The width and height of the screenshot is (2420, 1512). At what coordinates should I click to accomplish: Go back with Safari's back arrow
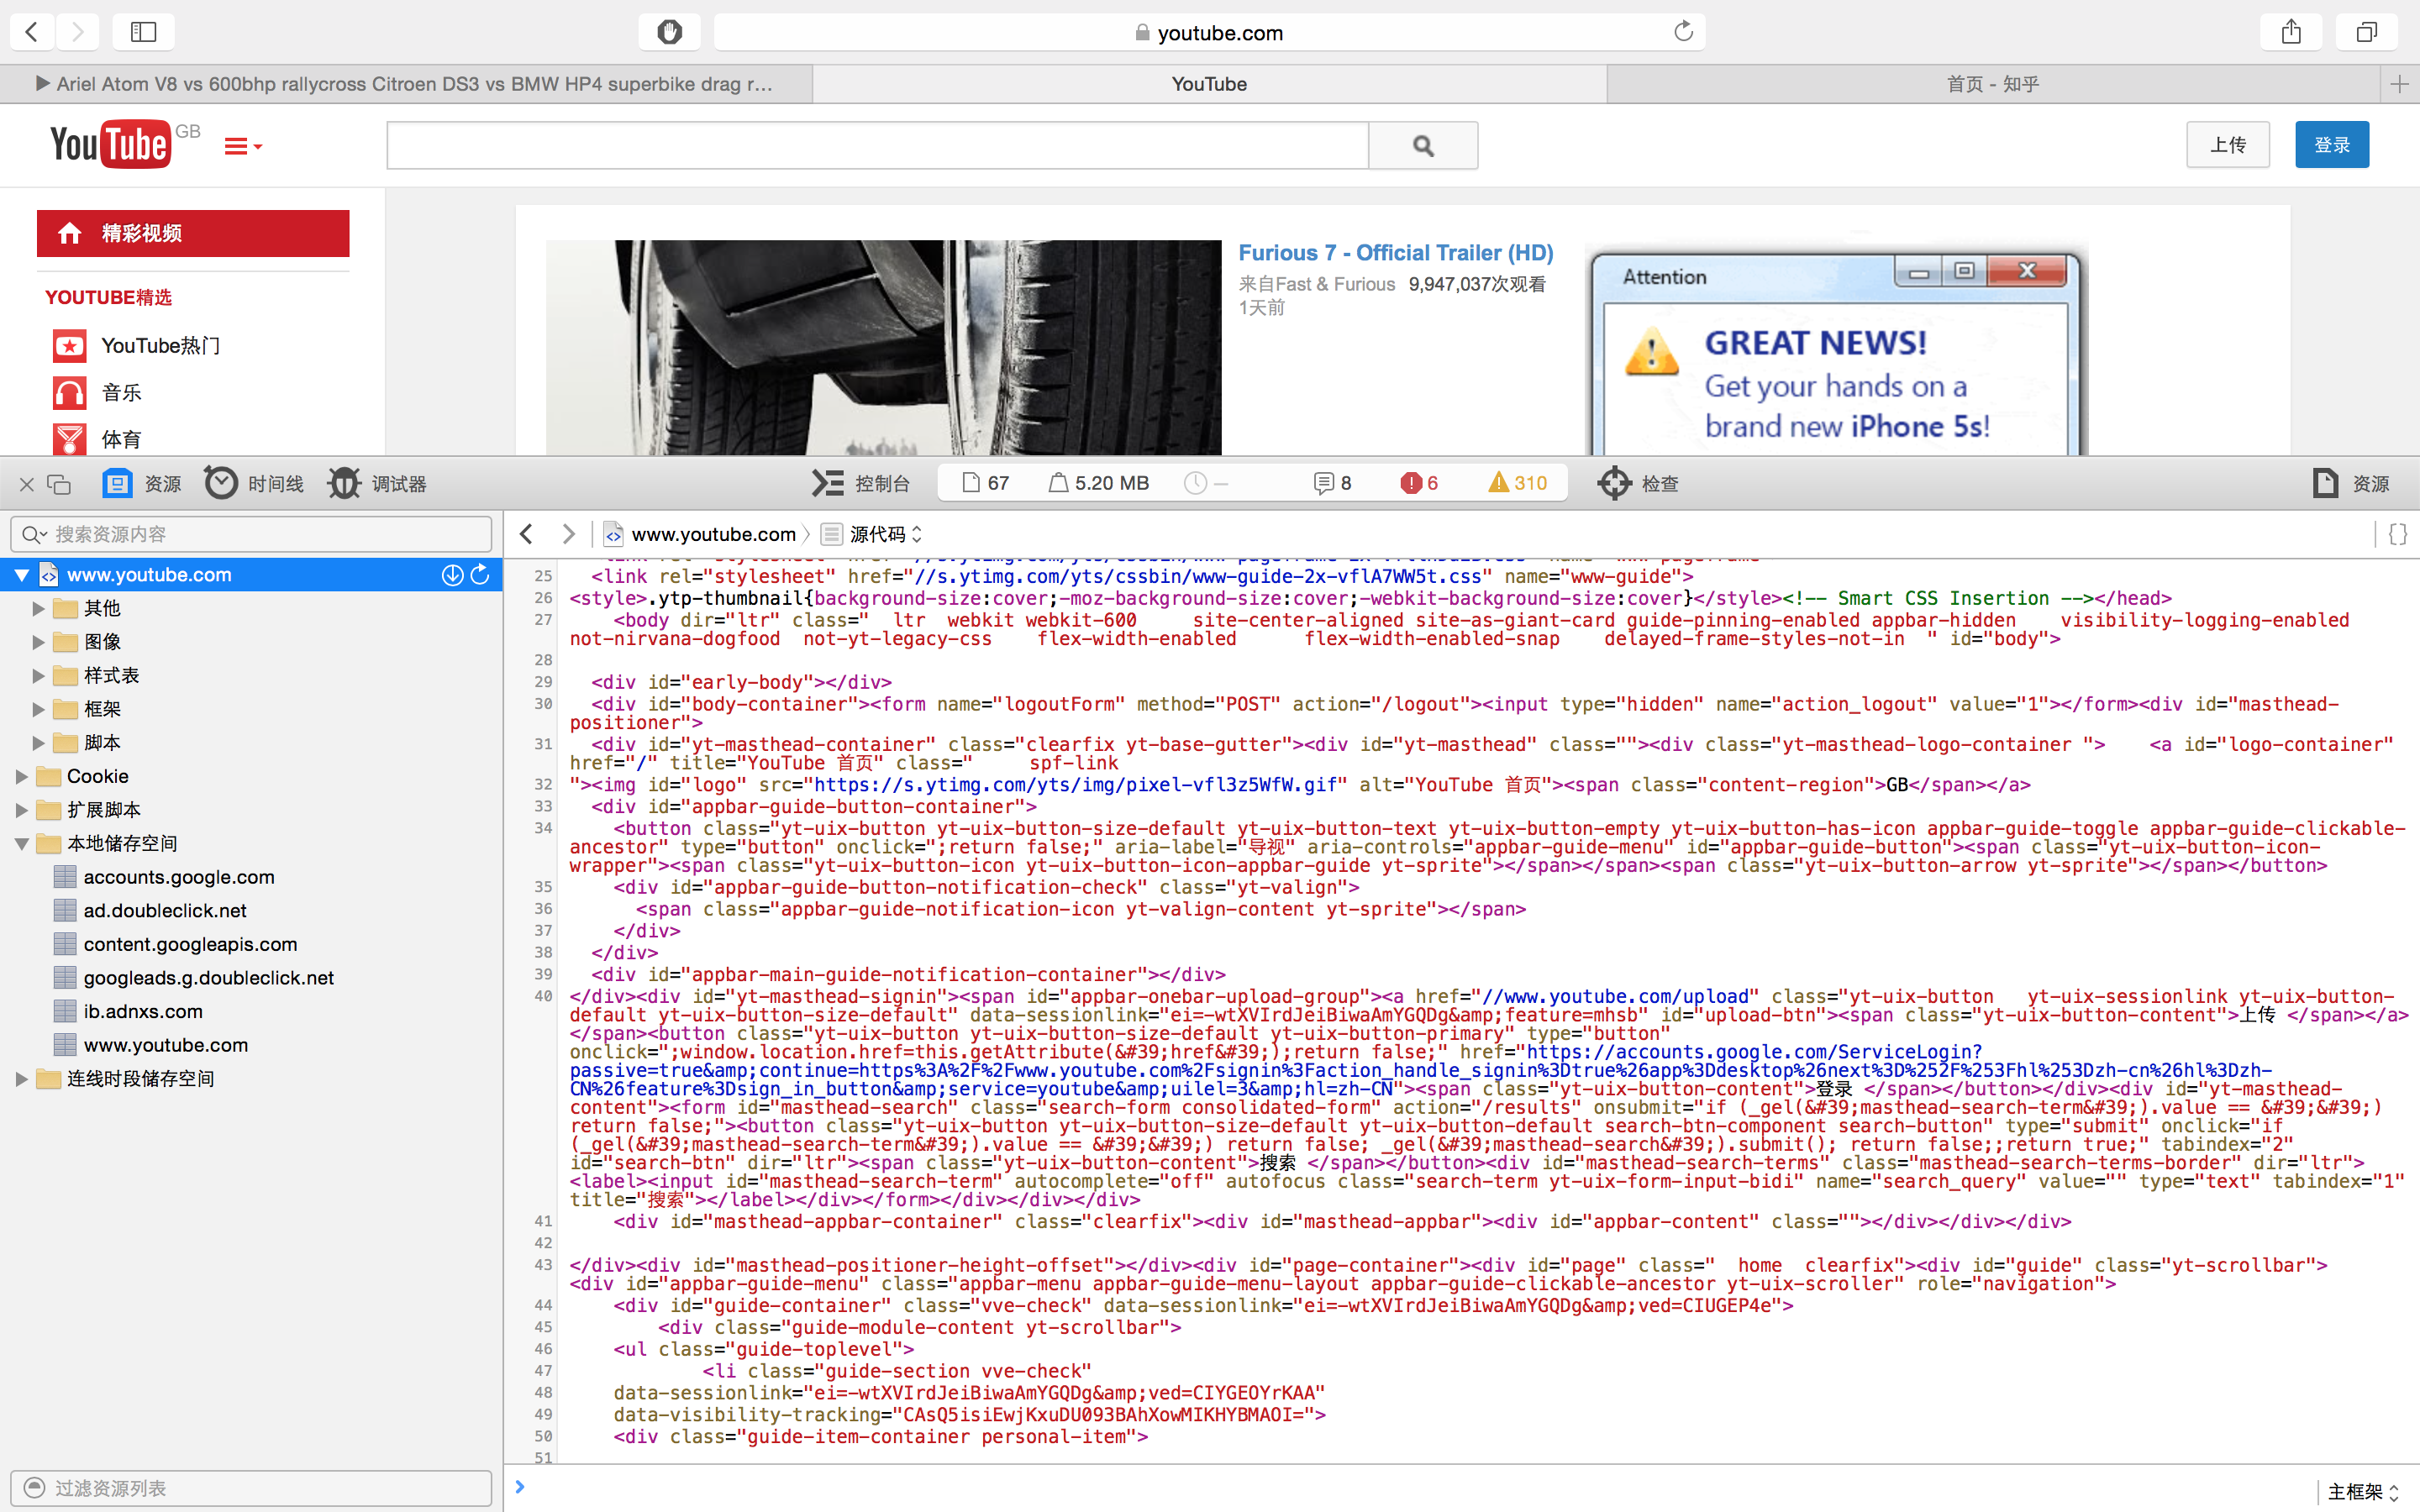32,32
